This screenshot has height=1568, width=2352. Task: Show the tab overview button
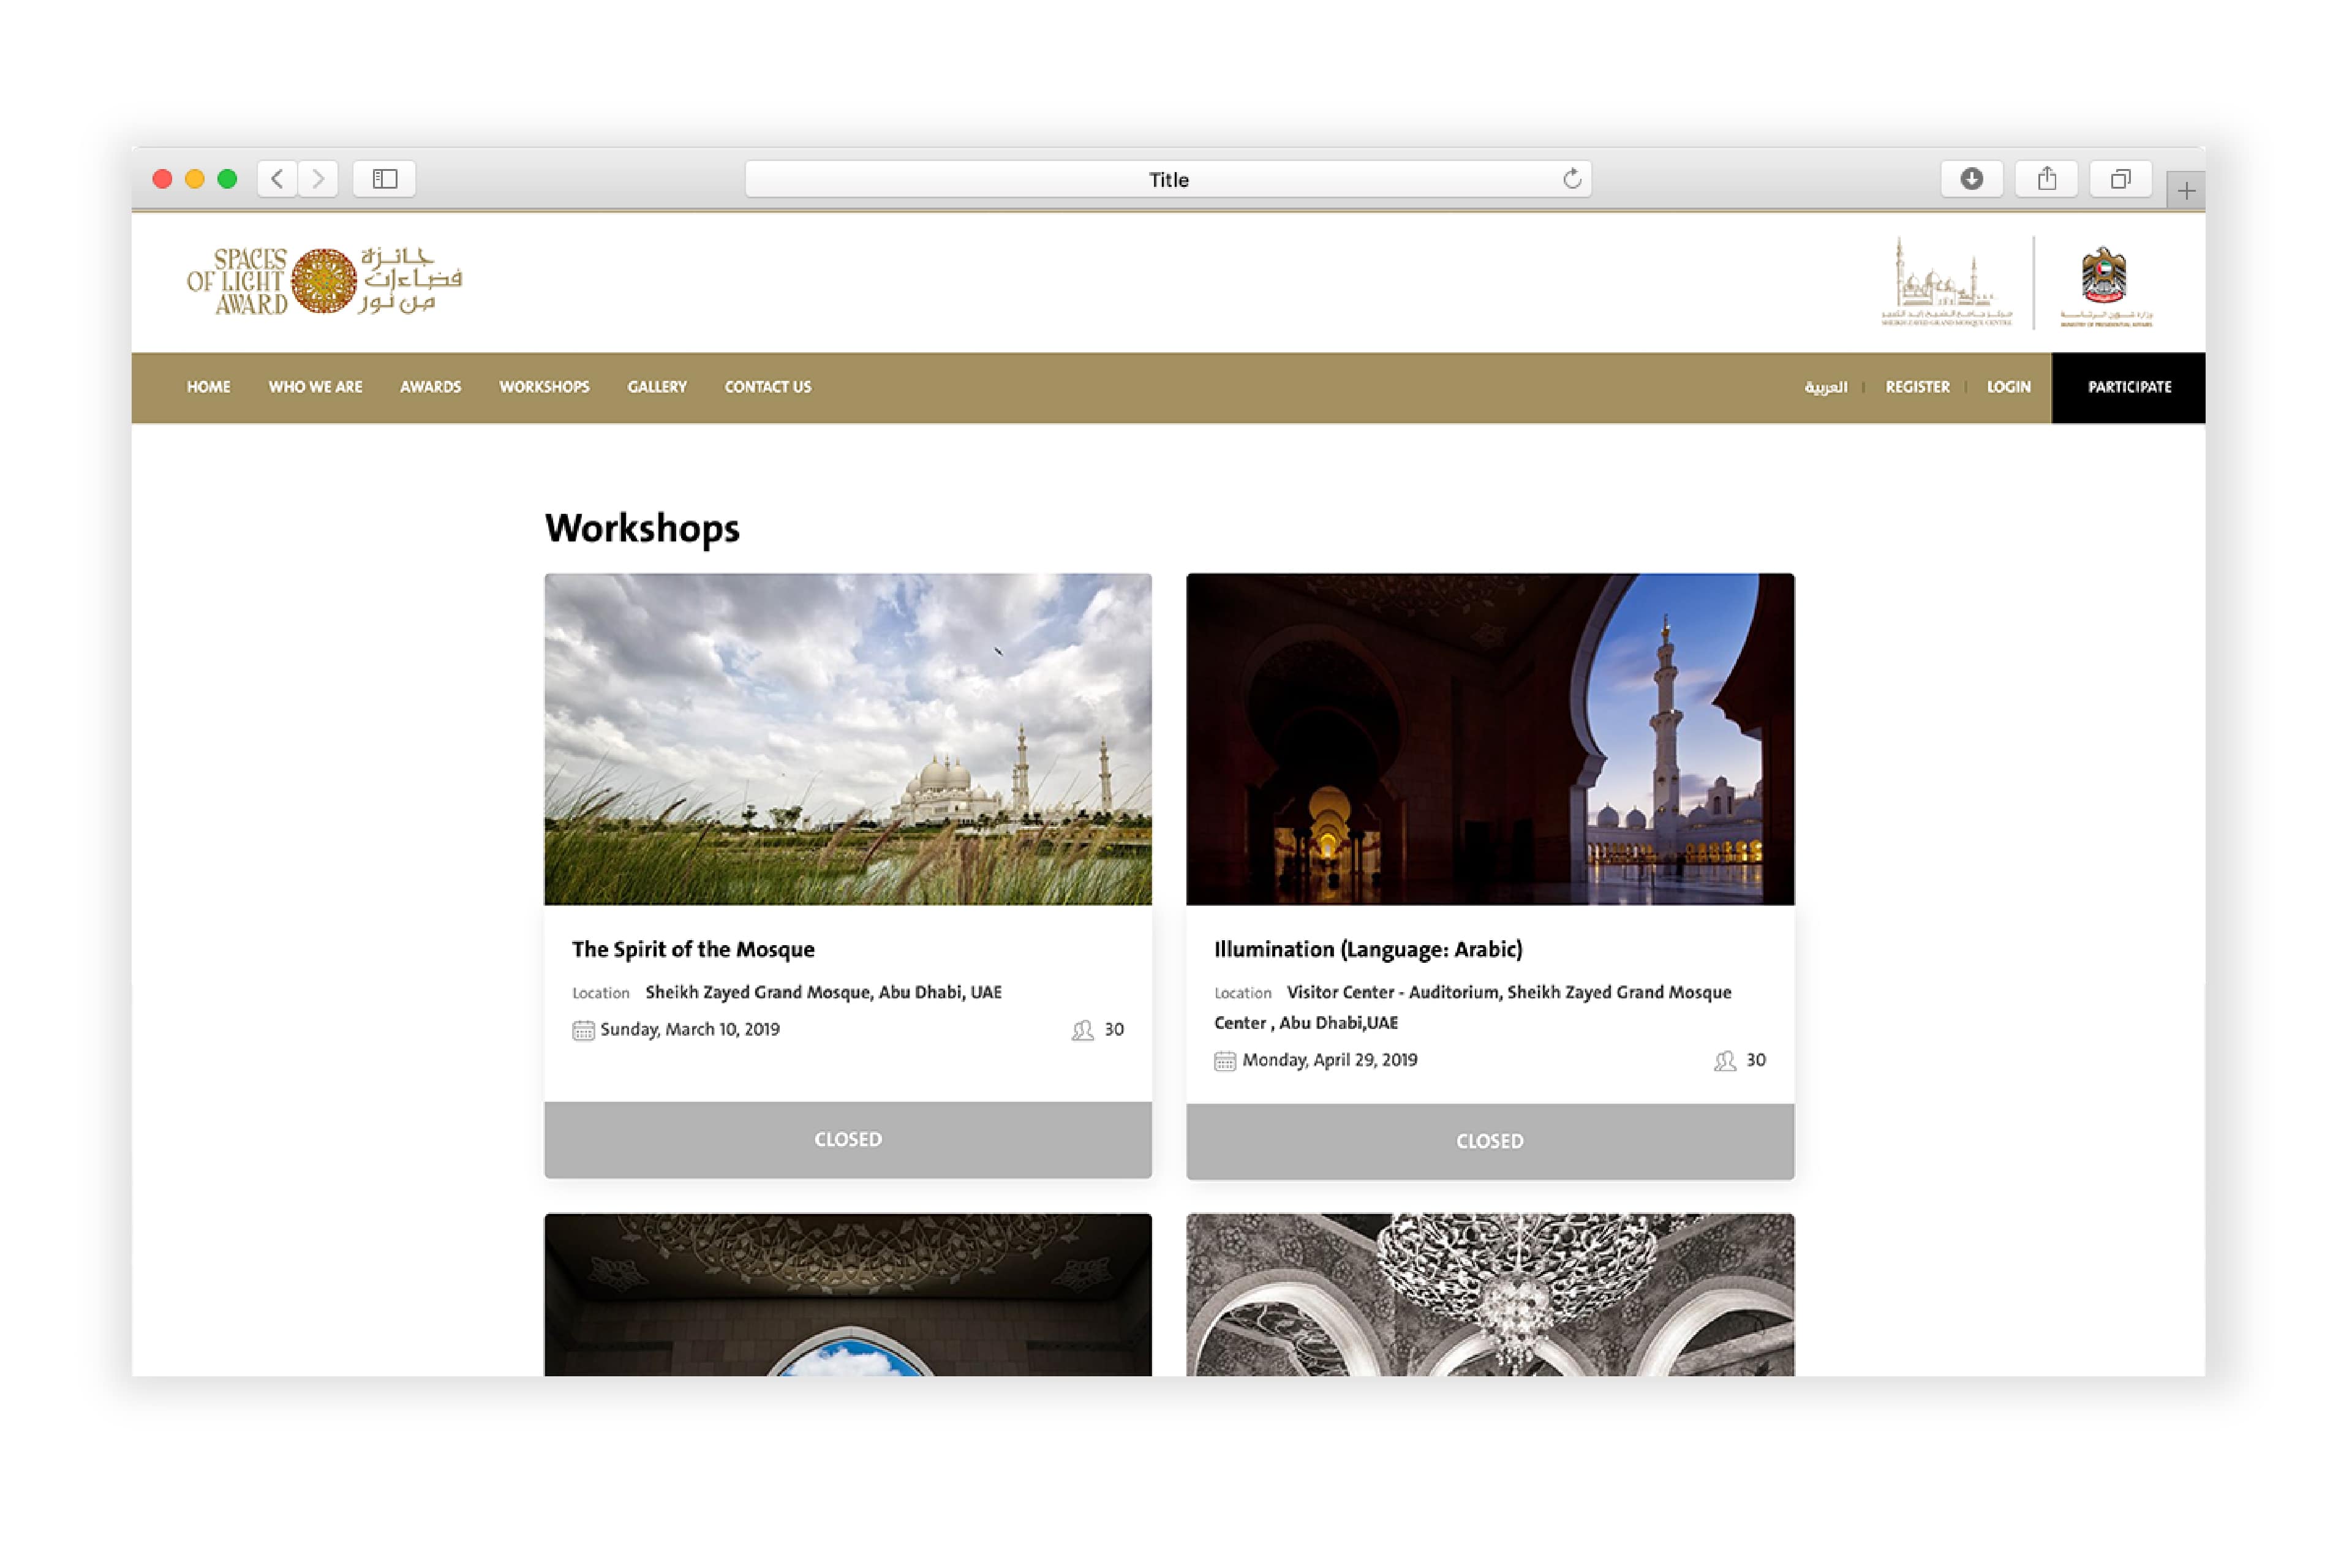[x=2121, y=179]
